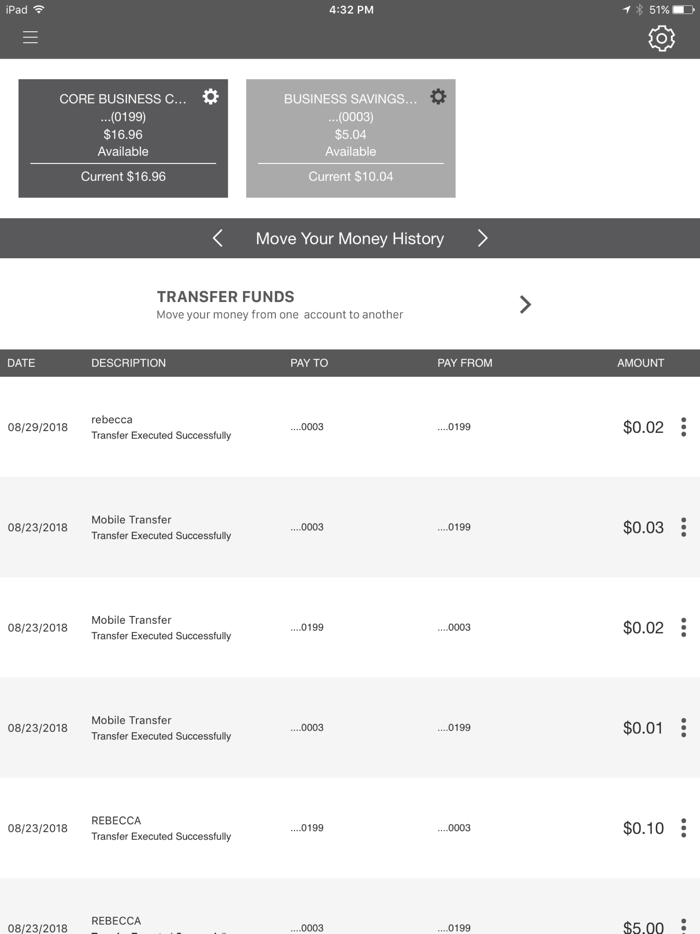Open options menu for the rebecca transfer

click(x=683, y=427)
